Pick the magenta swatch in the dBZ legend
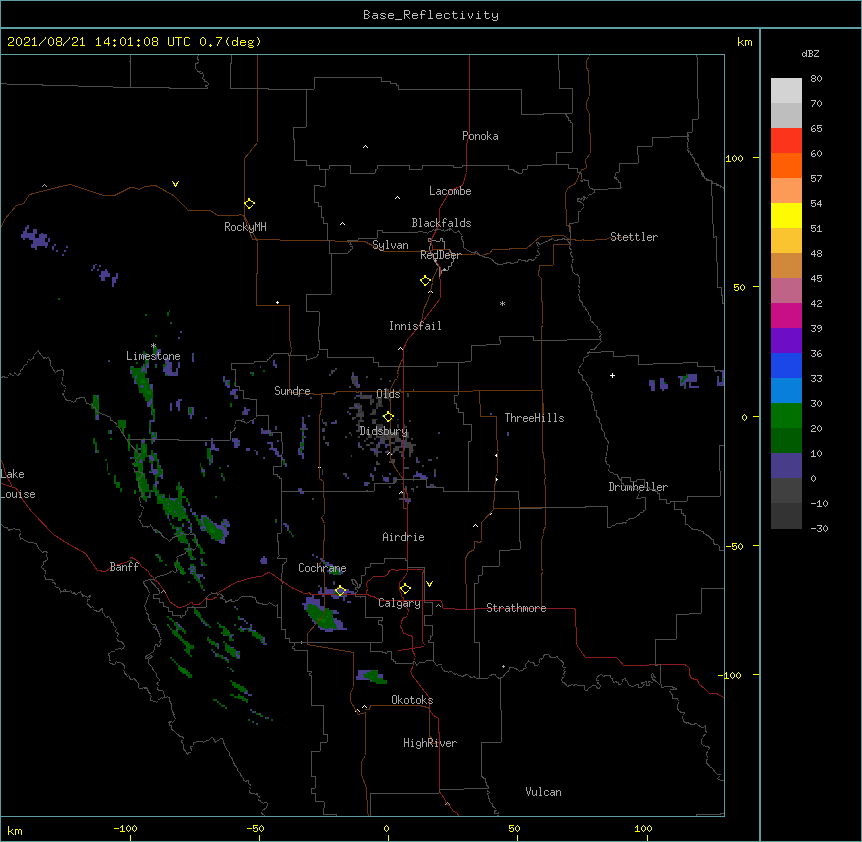Screen dimensions: 862x842 pyautogui.click(x=786, y=315)
